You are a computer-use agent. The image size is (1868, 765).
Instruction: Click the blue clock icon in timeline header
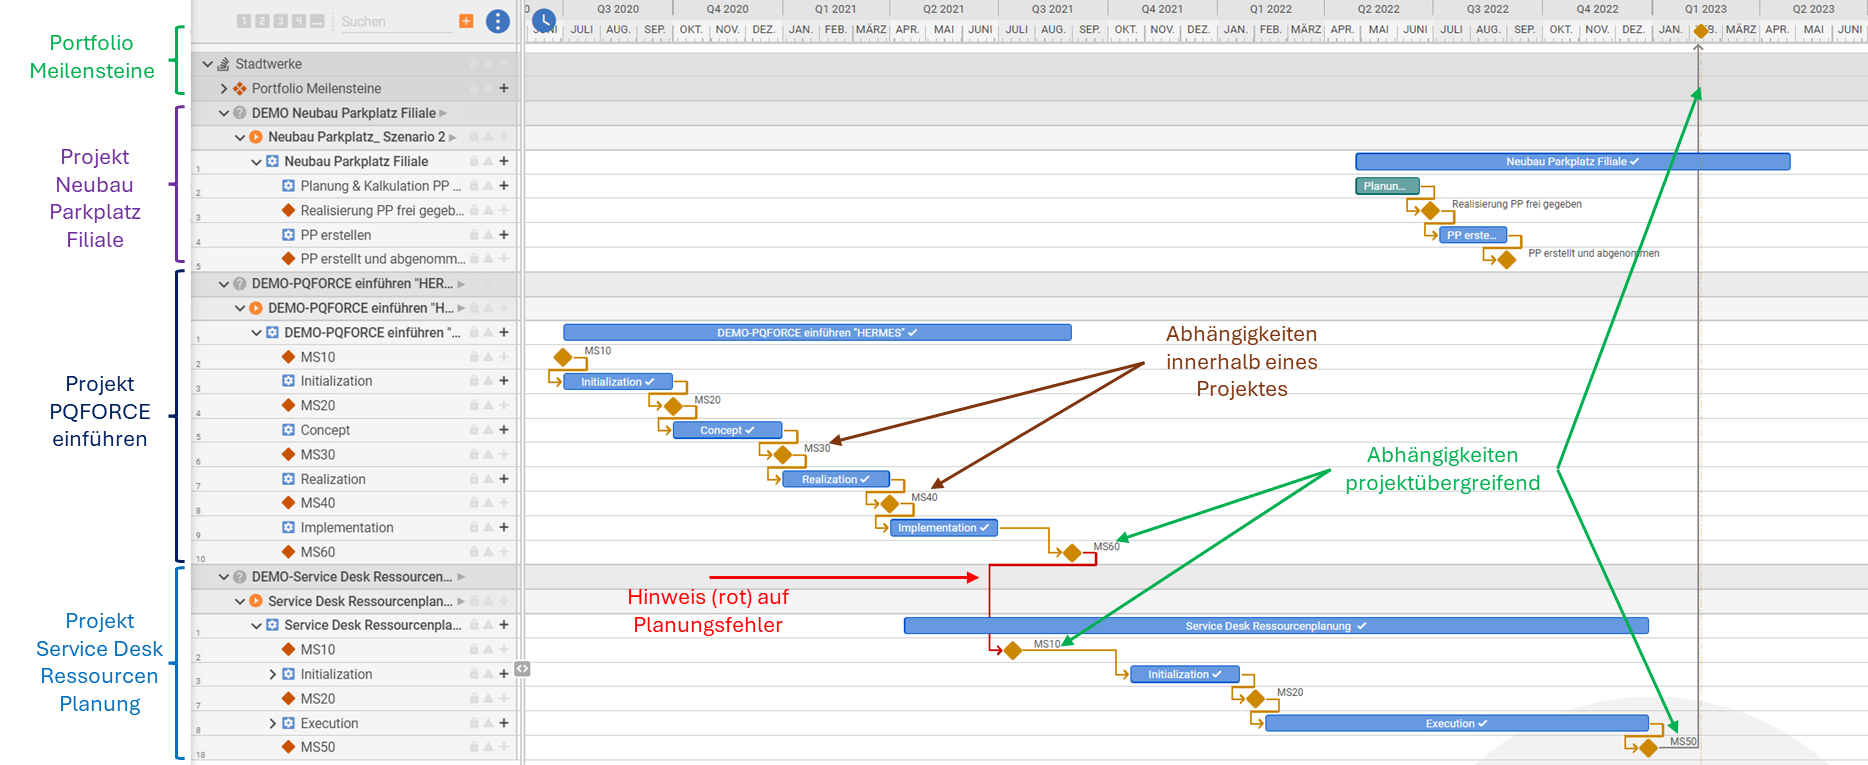click(544, 20)
